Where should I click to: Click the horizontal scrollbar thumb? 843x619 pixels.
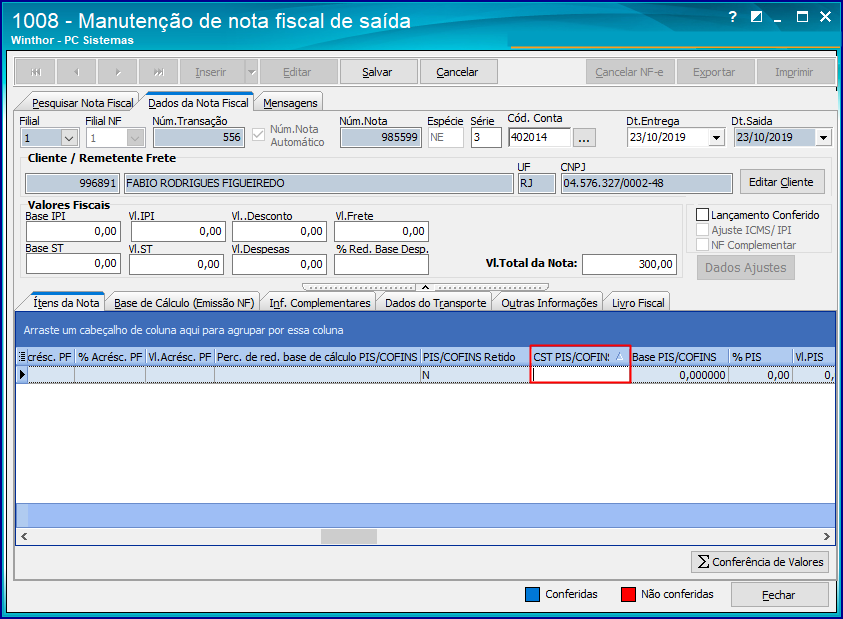click(x=349, y=536)
